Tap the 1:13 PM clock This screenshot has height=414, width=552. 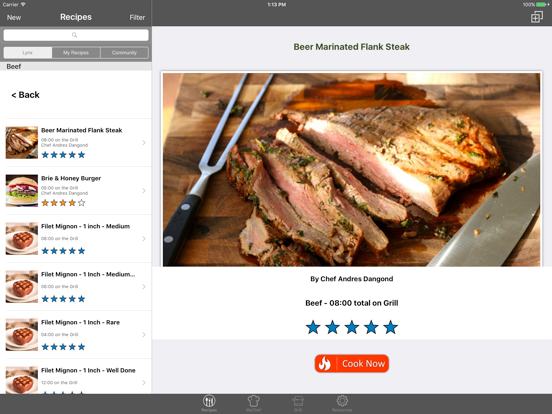(x=276, y=5)
